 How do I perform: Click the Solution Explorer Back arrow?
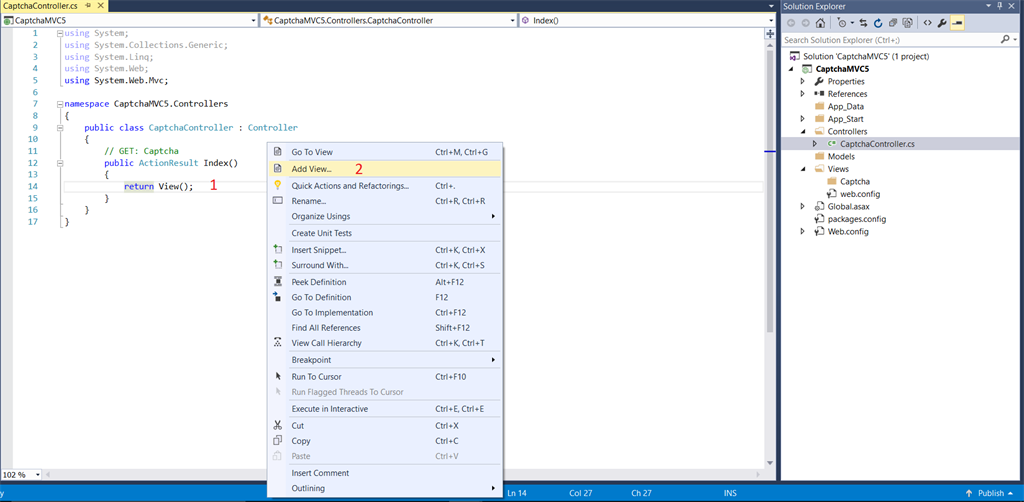tap(791, 23)
